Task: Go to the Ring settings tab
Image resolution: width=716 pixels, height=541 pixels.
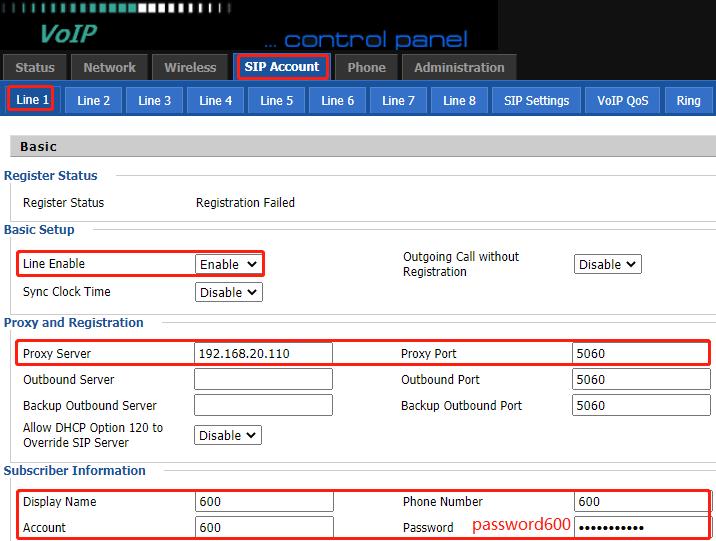Action: point(688,100)
